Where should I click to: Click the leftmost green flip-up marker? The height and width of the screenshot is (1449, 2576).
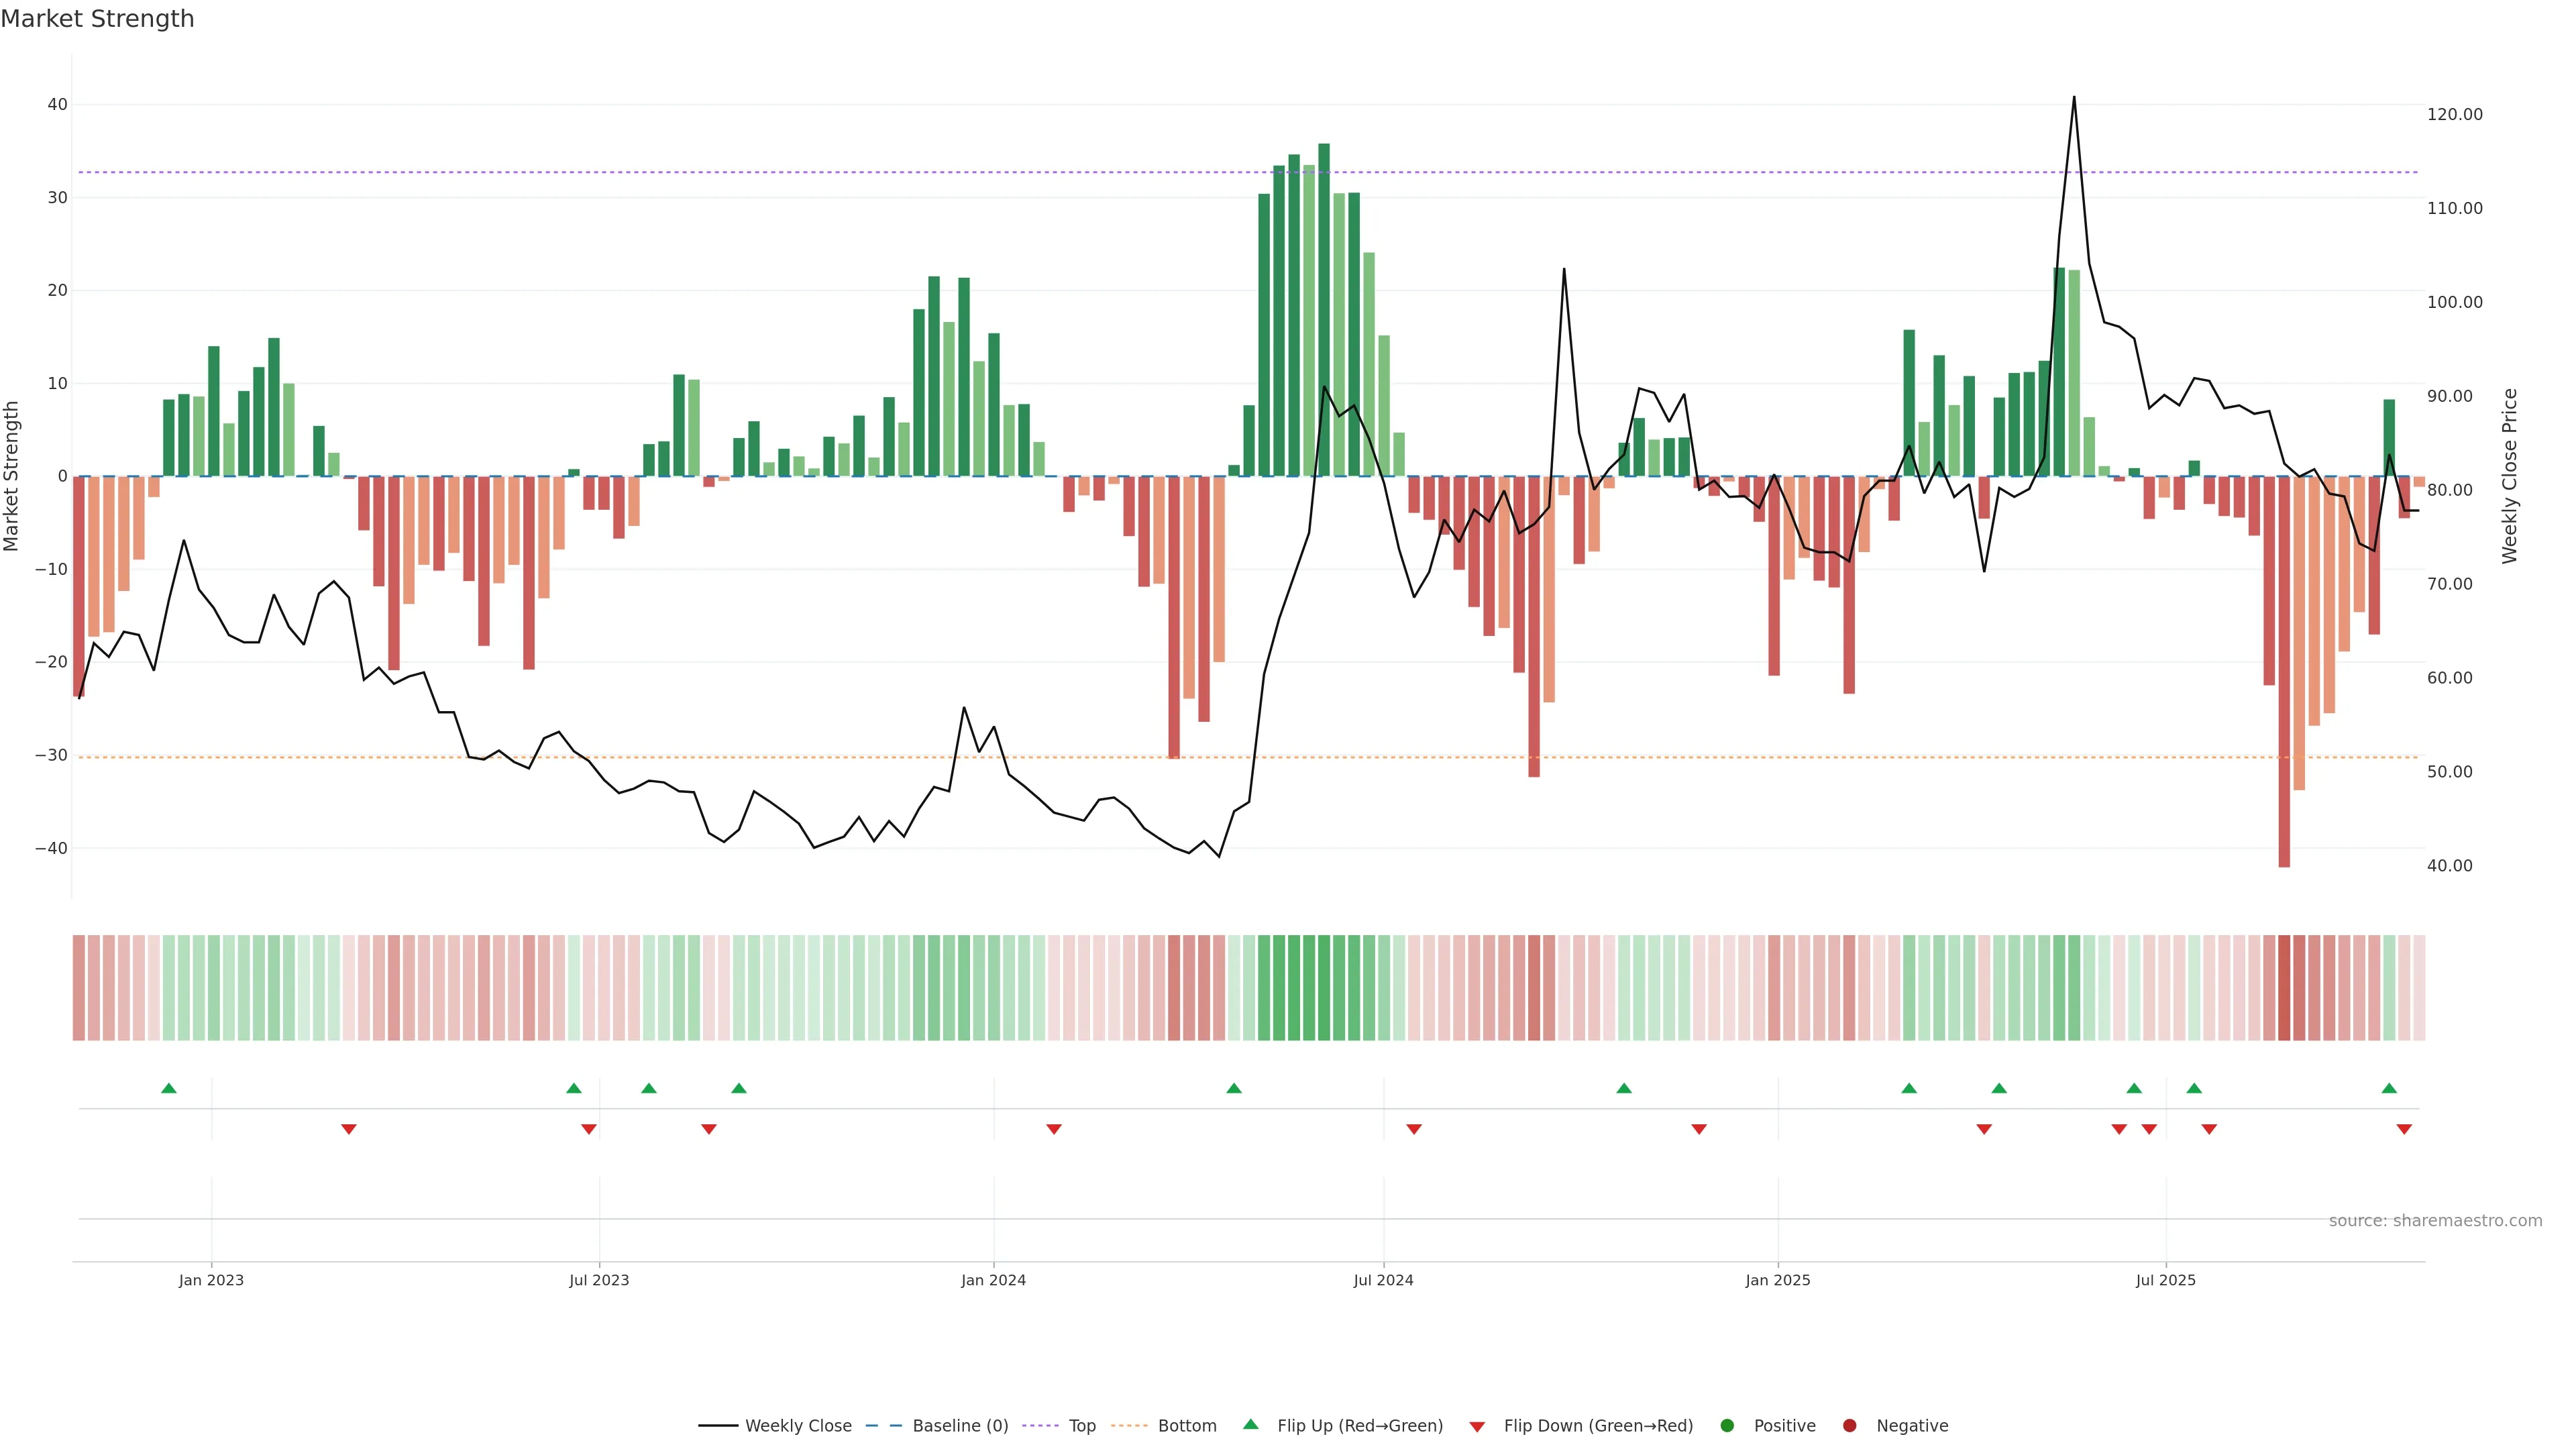click(169, 1088)
